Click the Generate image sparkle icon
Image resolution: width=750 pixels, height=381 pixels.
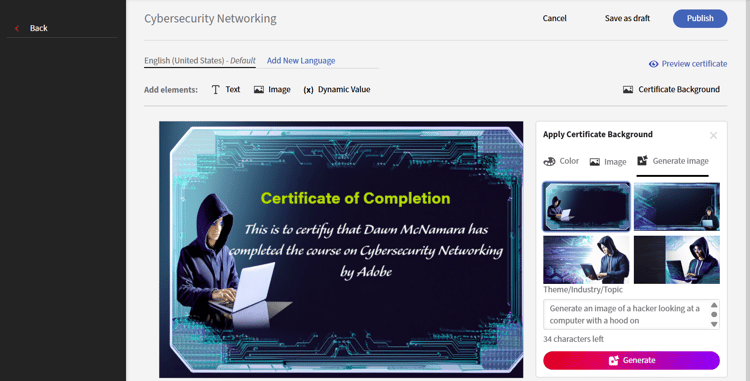642,161
